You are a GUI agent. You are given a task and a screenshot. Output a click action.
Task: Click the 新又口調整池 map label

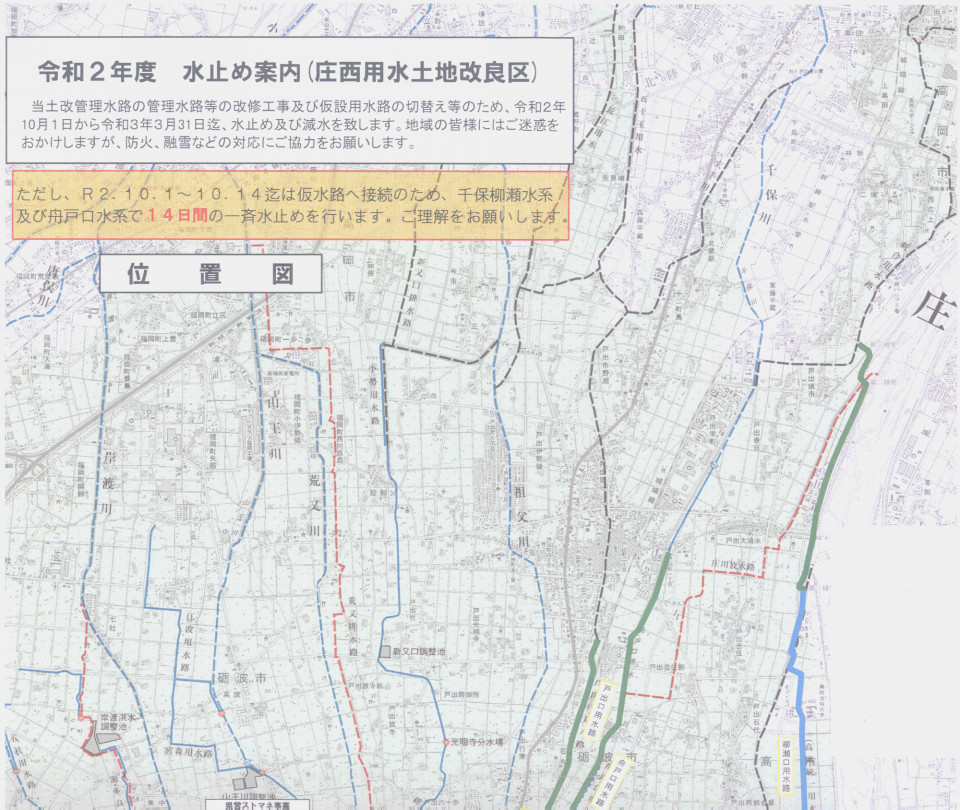click(x=418, y=652)
